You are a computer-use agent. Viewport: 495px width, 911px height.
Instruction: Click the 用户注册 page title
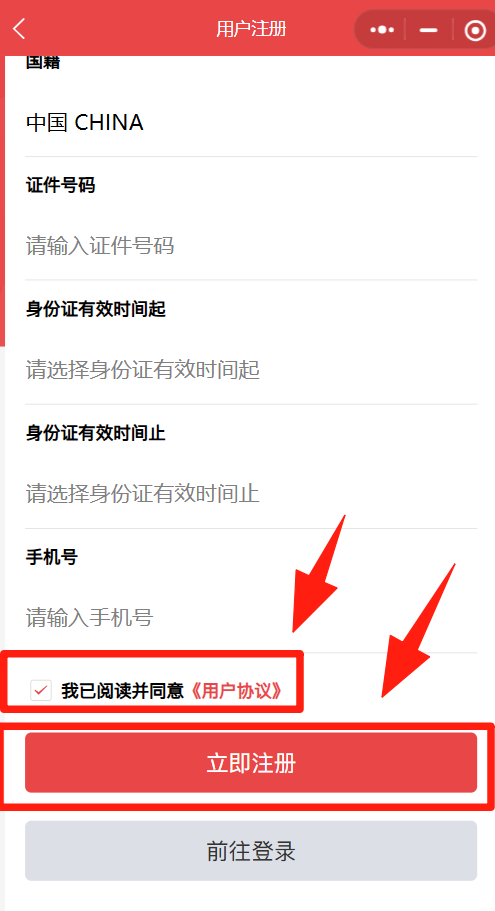[x=251, y=28]
